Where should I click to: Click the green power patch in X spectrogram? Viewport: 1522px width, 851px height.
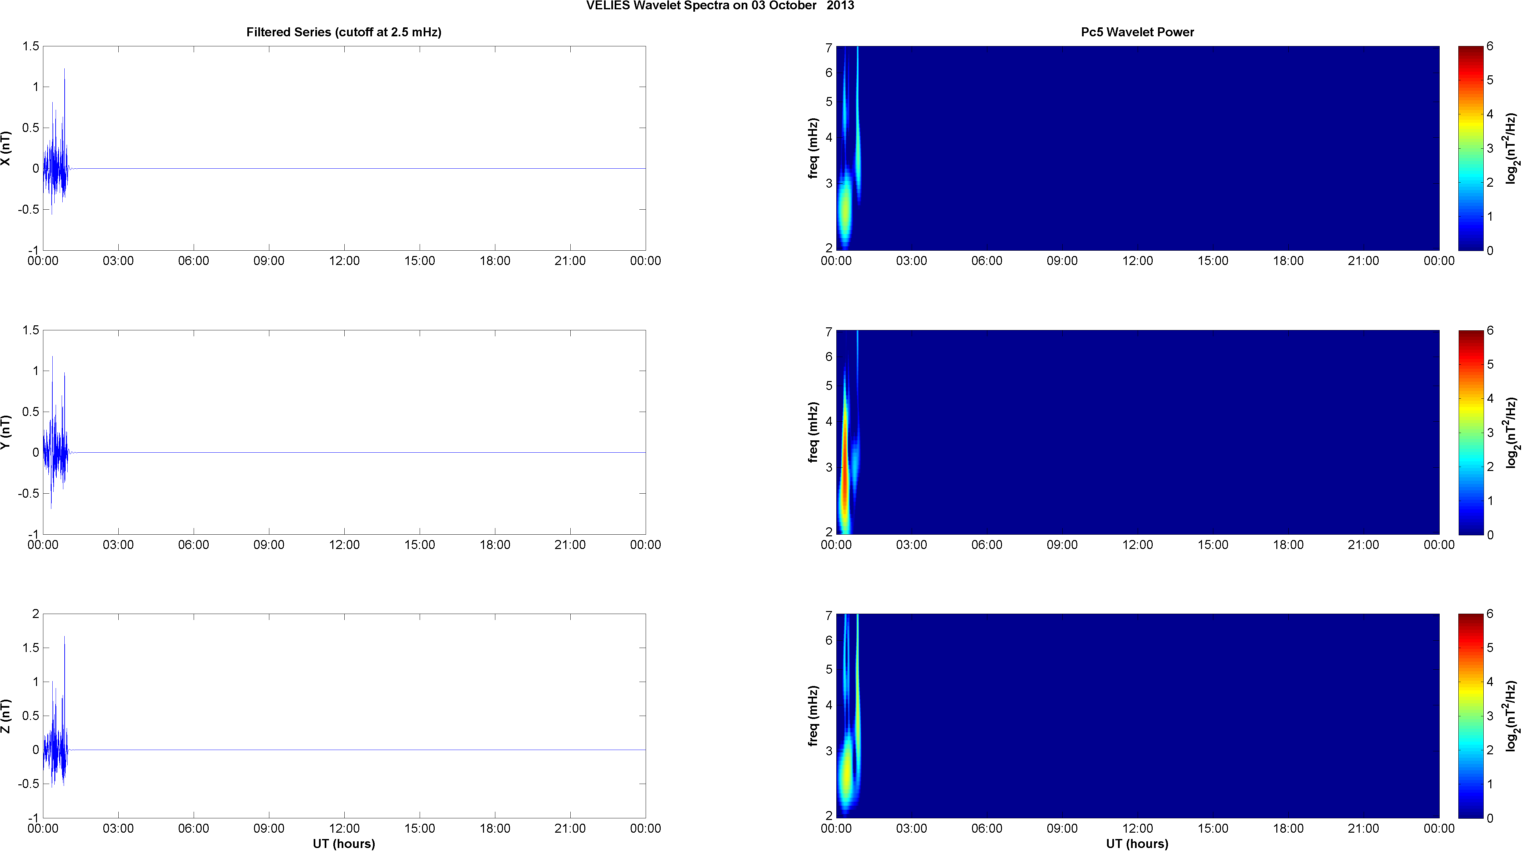click(845, 208)
